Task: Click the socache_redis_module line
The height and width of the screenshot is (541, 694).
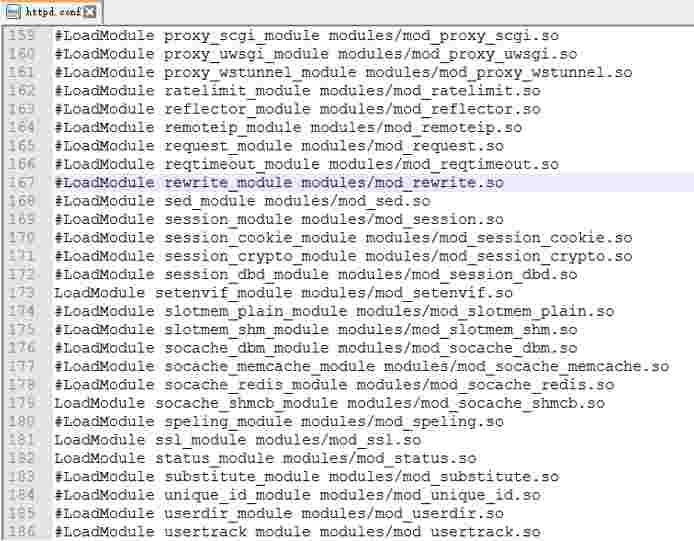Action: (x=334, y=385)
